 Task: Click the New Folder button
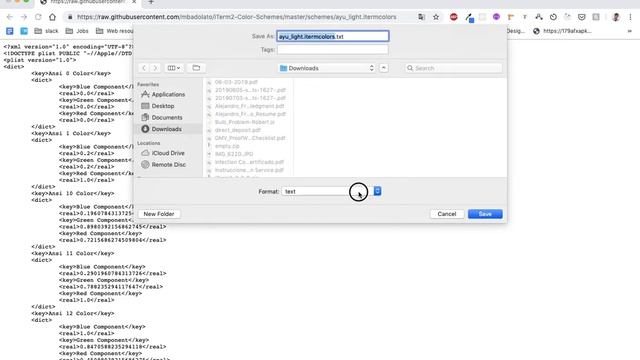point(159,214)
